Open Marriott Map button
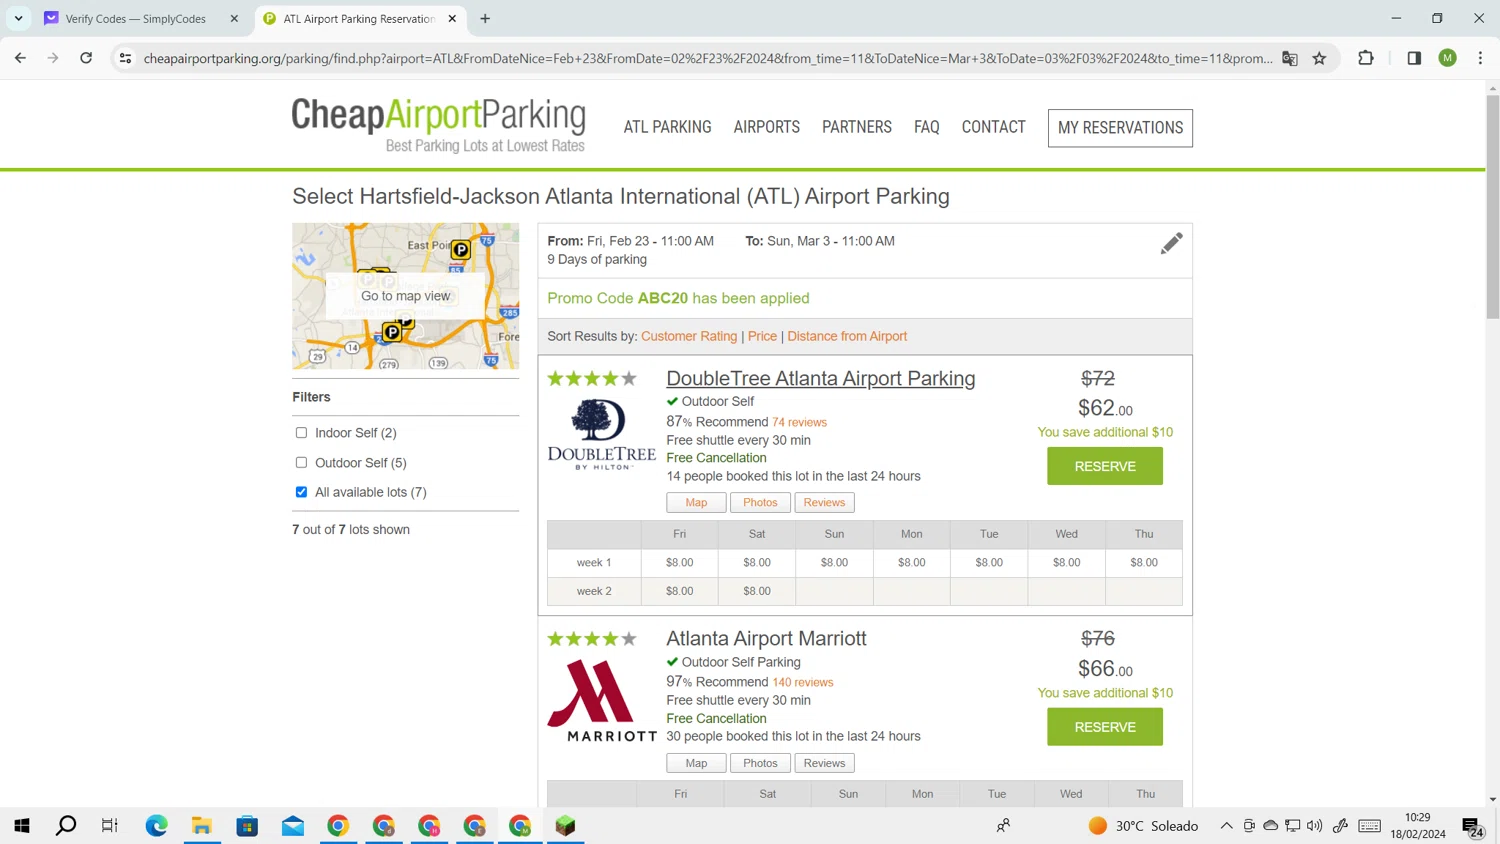 (x=696, y=763)
